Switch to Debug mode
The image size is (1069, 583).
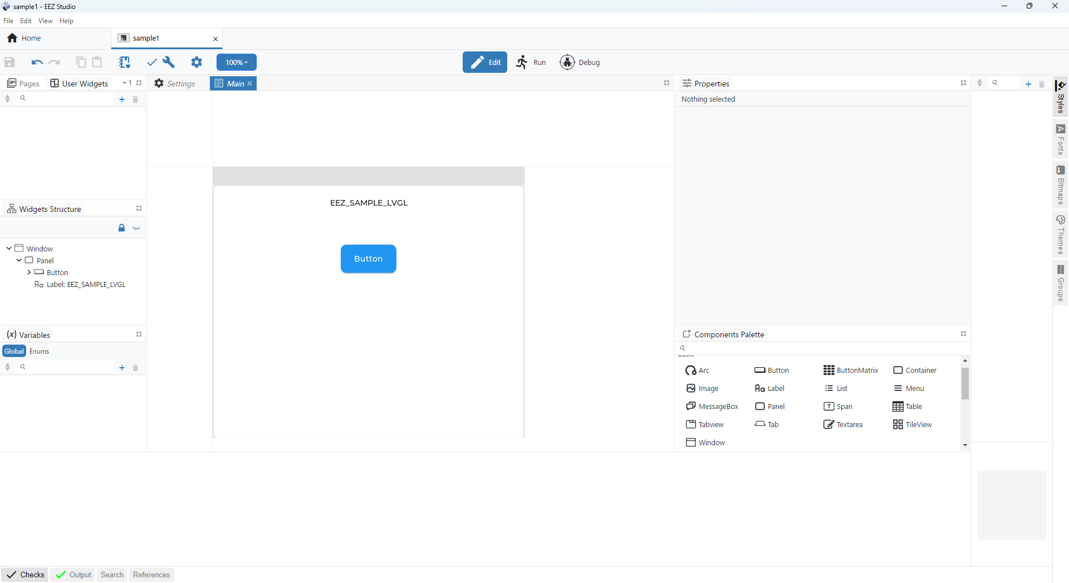click(x=580, y=62)
